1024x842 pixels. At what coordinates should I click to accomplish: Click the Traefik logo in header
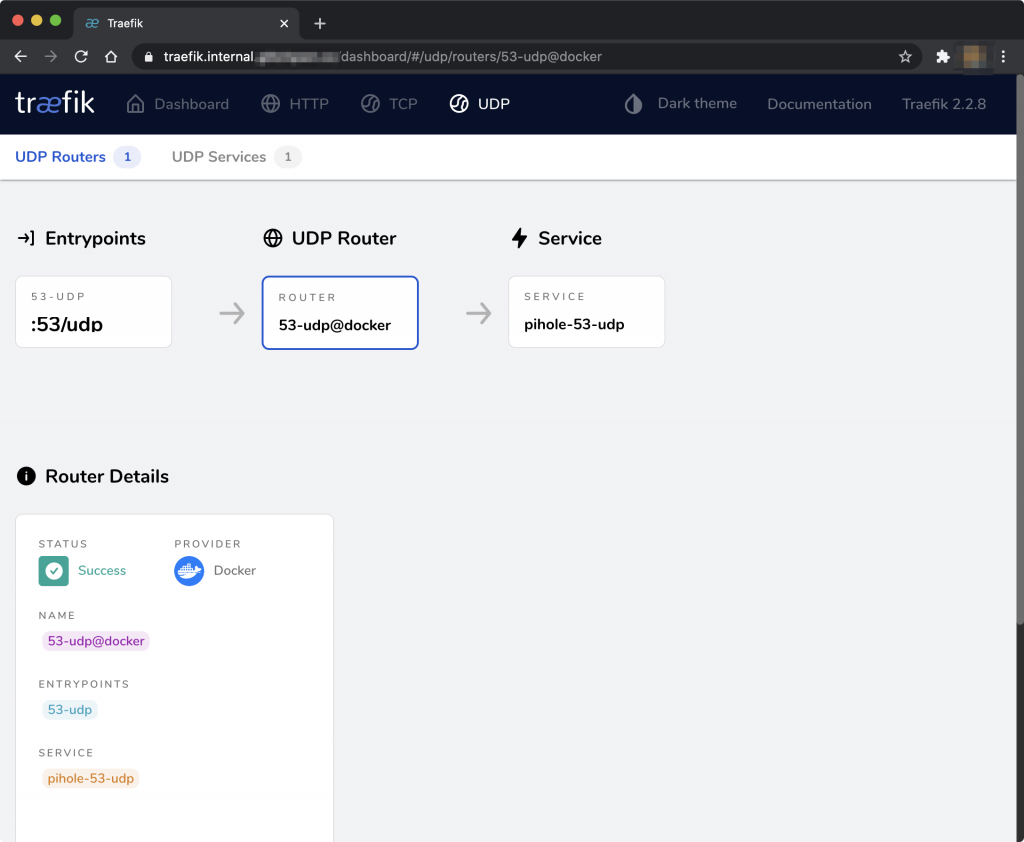point(55,103)
